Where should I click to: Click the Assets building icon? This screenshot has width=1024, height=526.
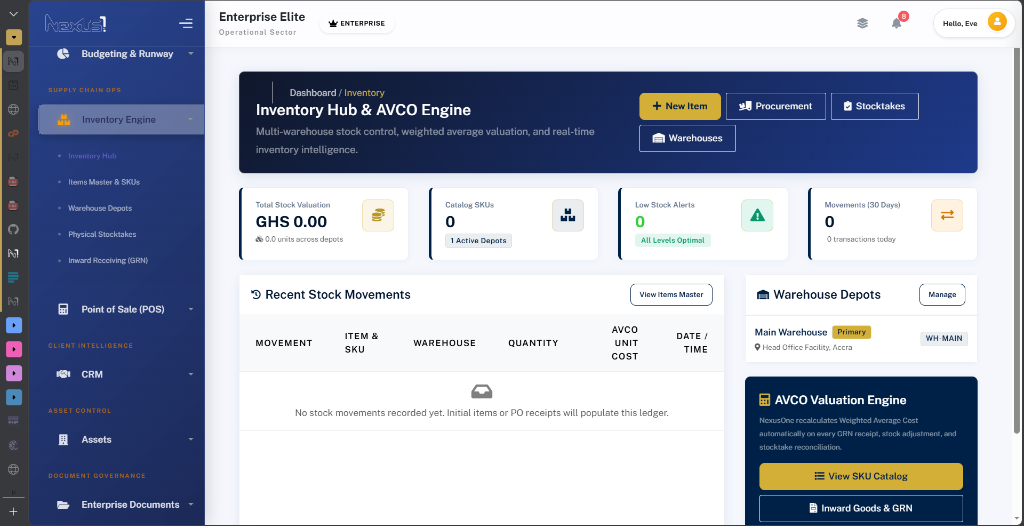63,440
